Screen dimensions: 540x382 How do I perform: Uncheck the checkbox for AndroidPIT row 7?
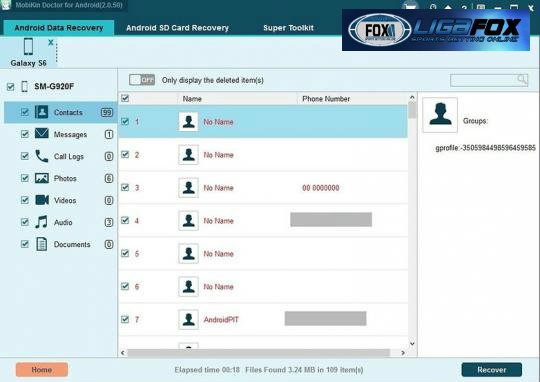[125, 320]
